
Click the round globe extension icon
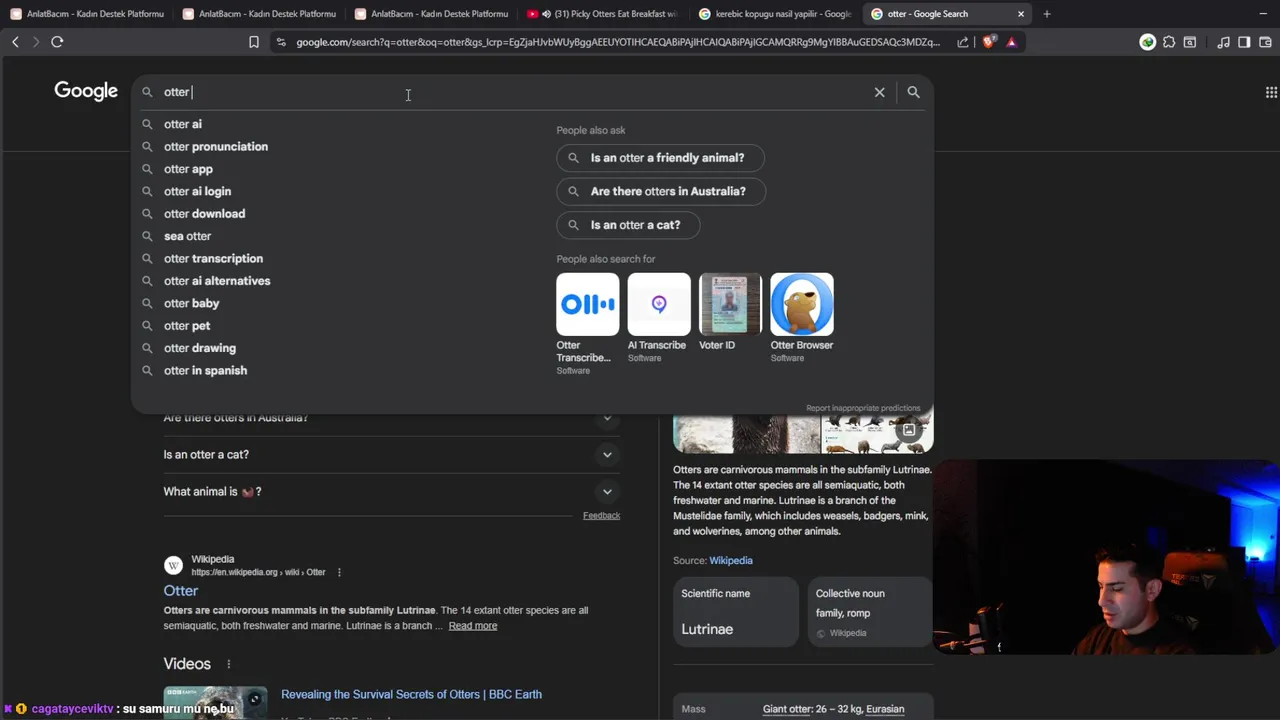(x=1148, y=42)
